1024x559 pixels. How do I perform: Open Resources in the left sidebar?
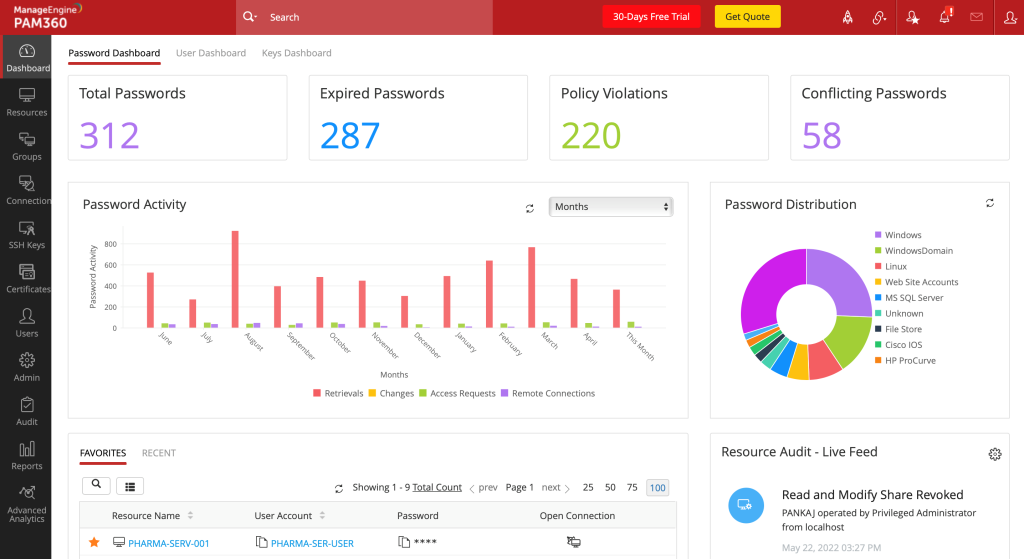coord(26,101)
